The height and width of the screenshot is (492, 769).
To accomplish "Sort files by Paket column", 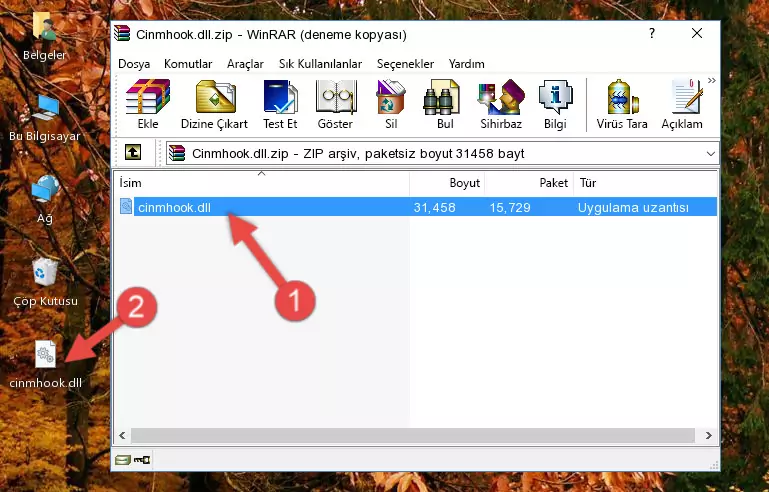I will [529, 183].
